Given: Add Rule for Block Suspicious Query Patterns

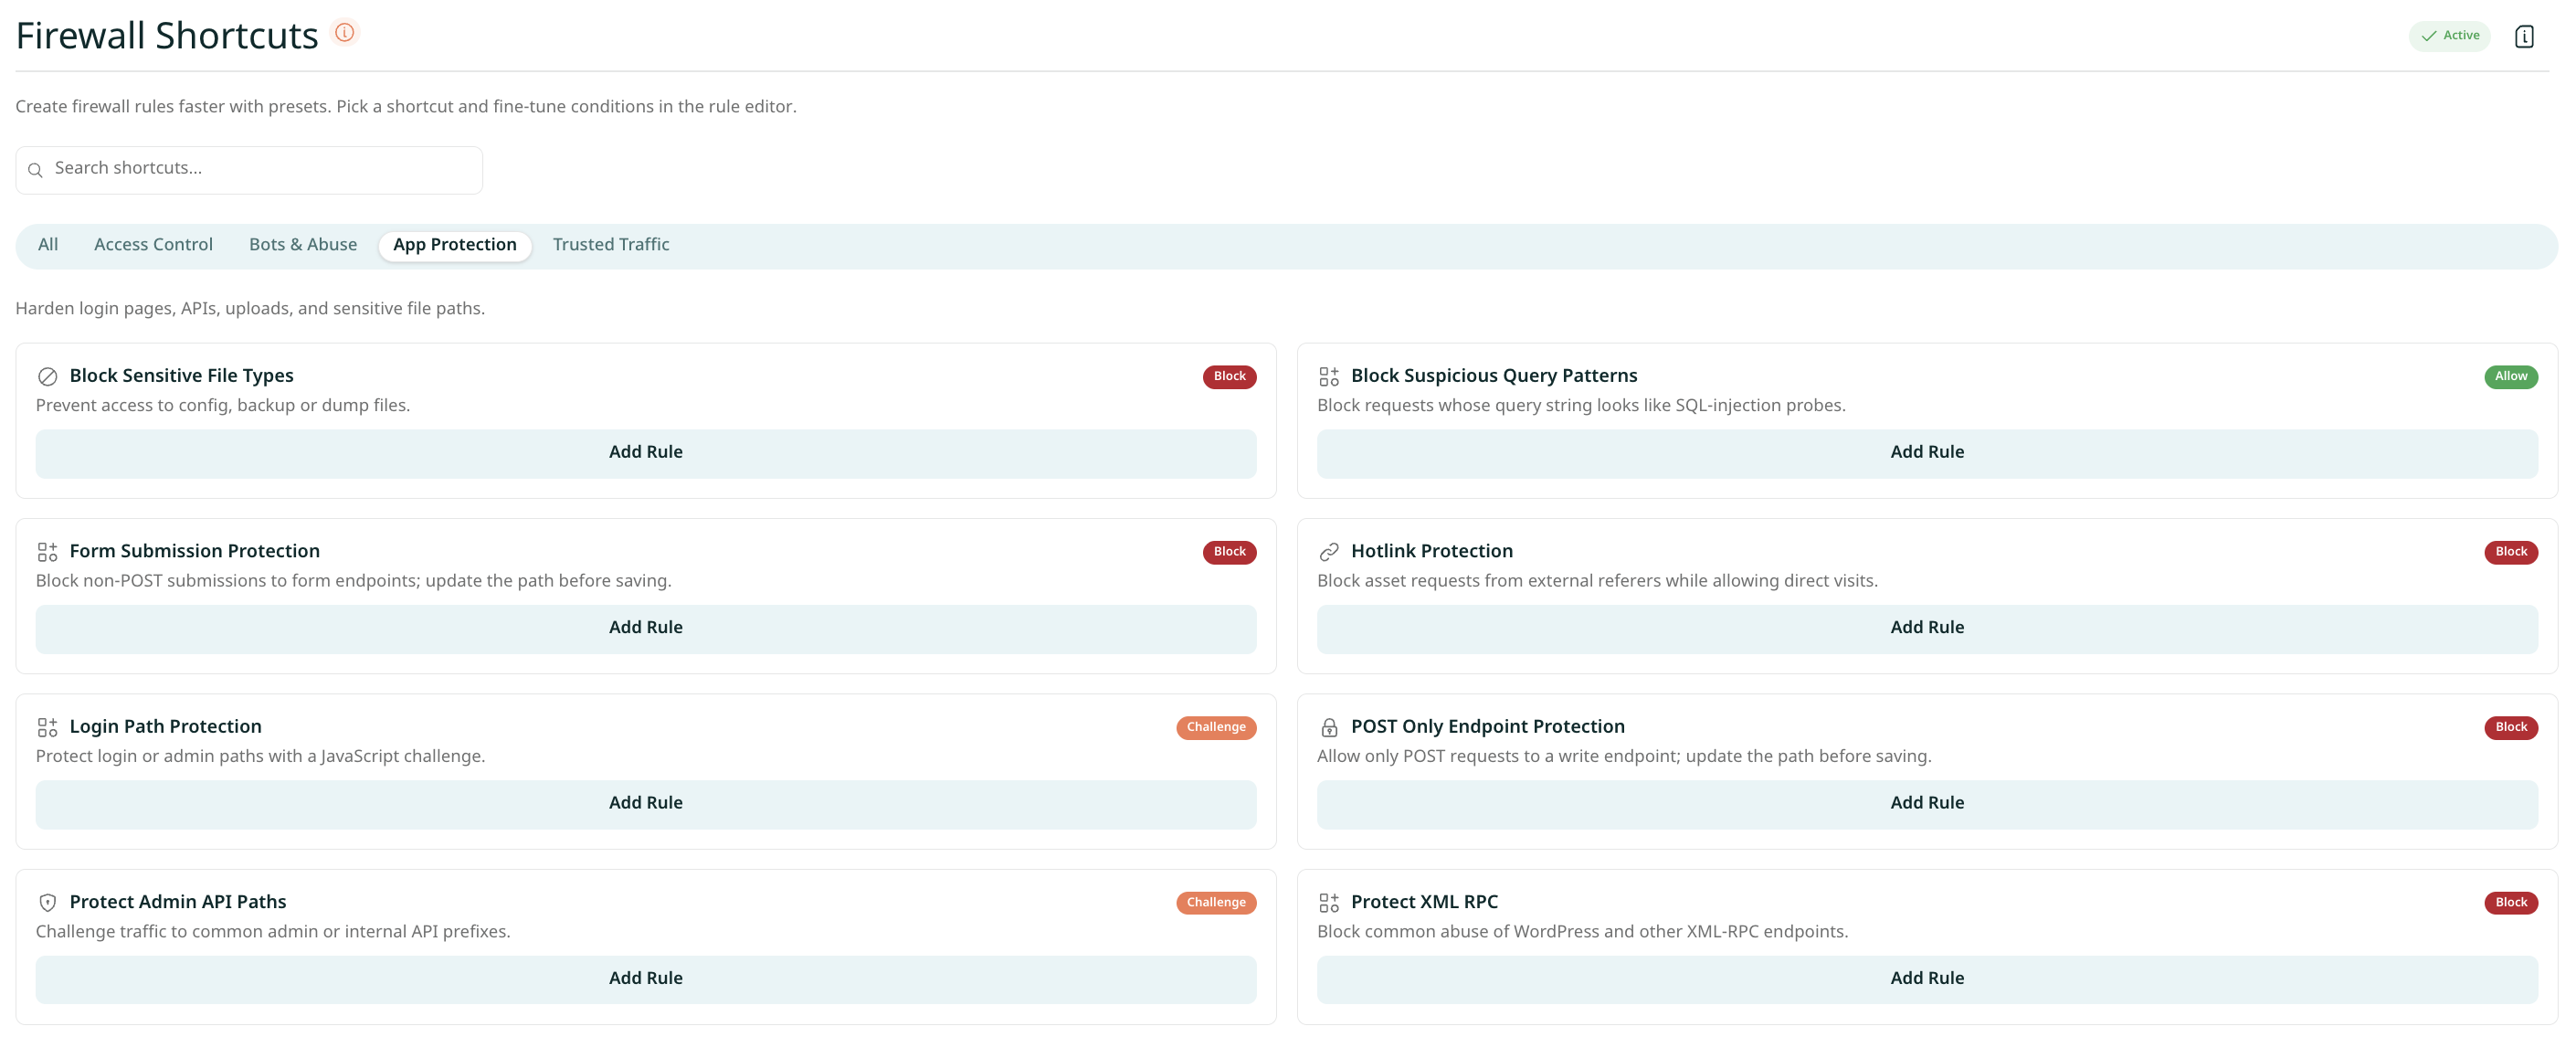Looking at the screenshot, I should pos(1927,453).
